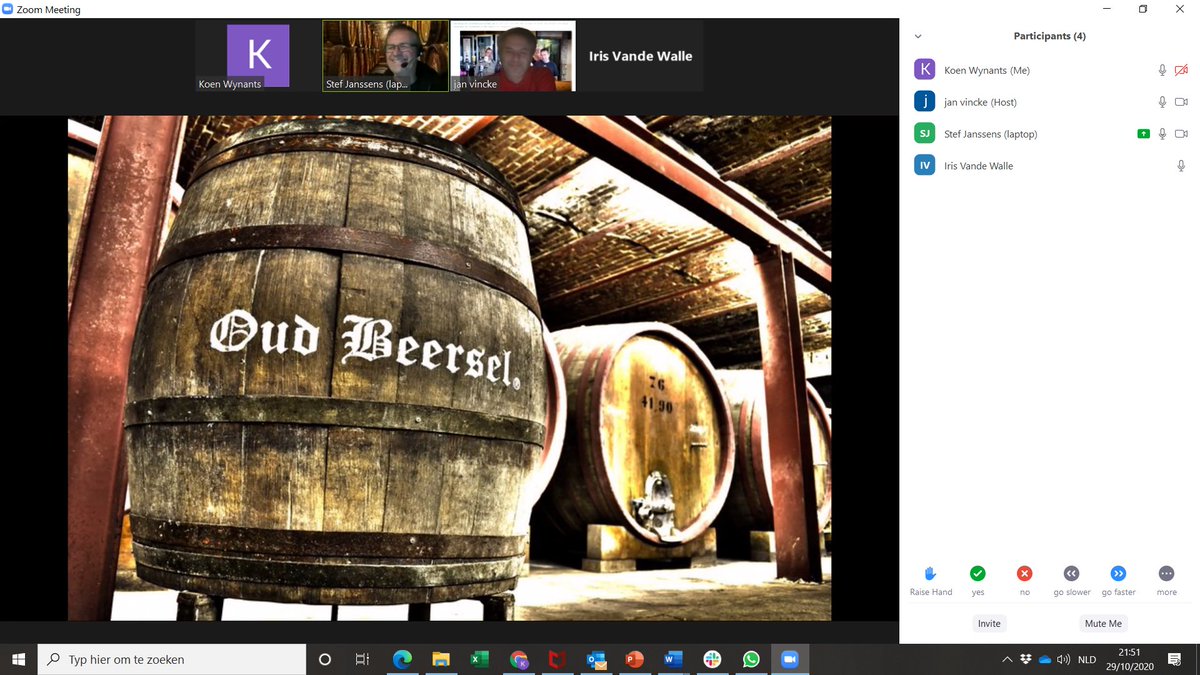Open WhatsApp from the taskbar

coord(751,659)
